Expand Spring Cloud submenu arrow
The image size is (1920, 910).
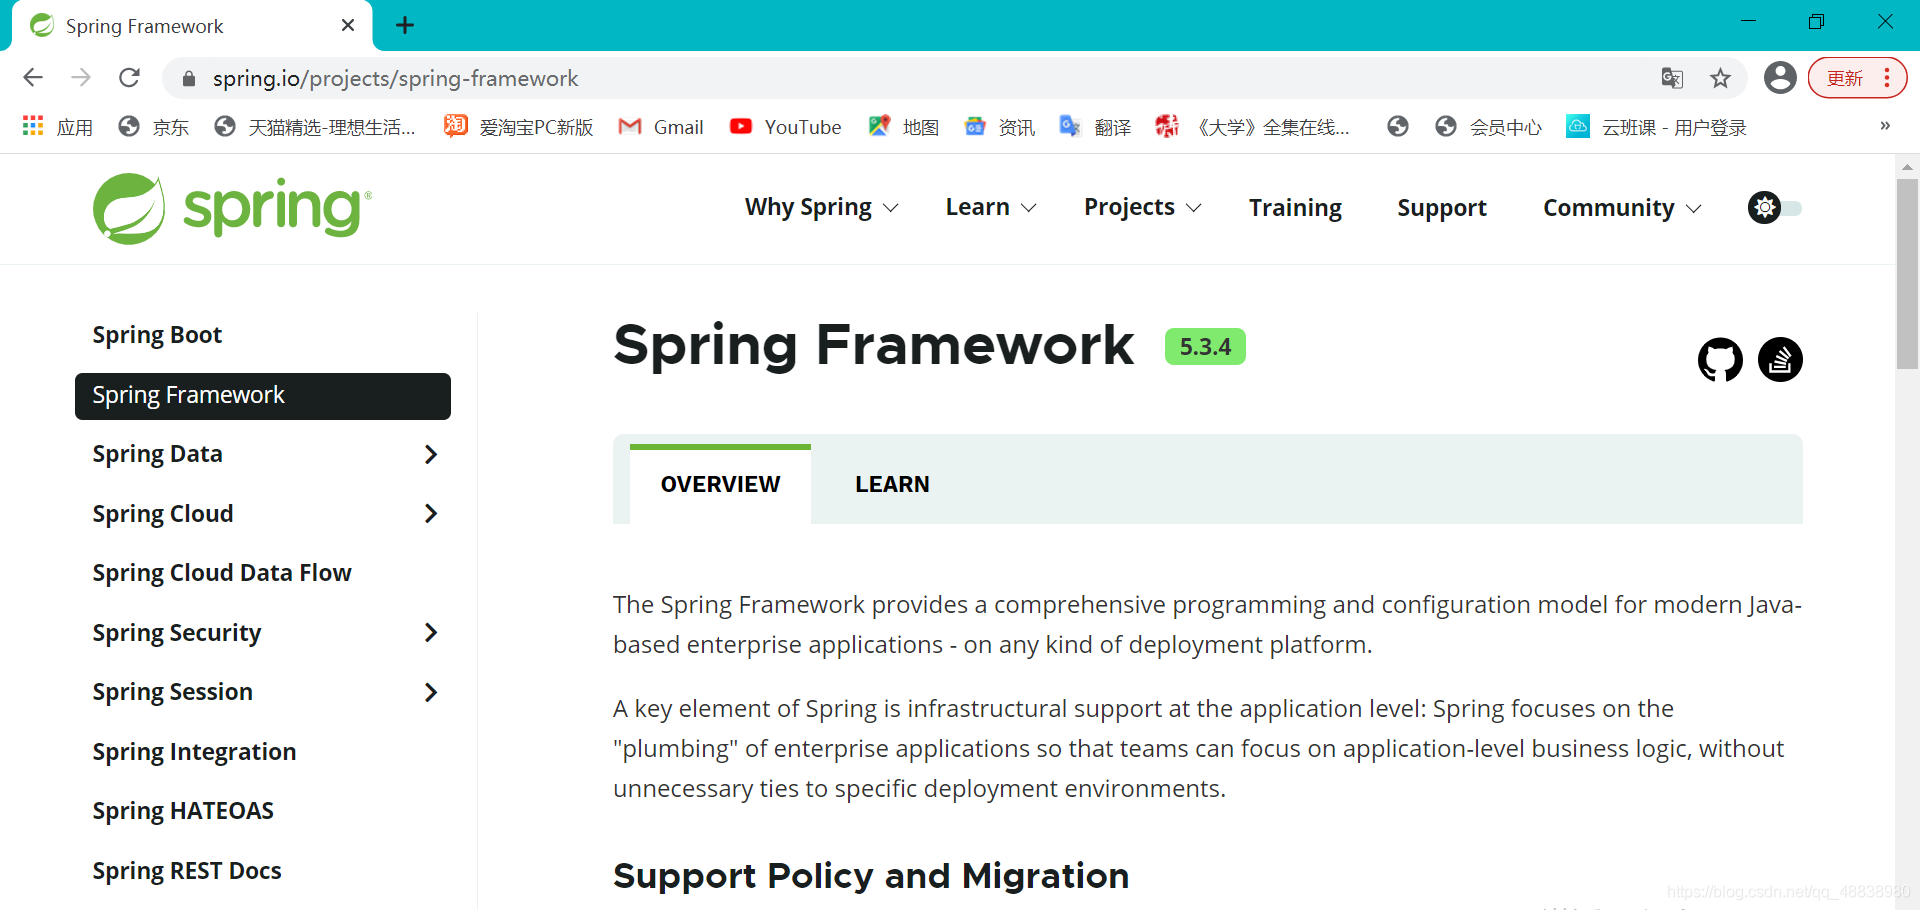tap(431, 514)
